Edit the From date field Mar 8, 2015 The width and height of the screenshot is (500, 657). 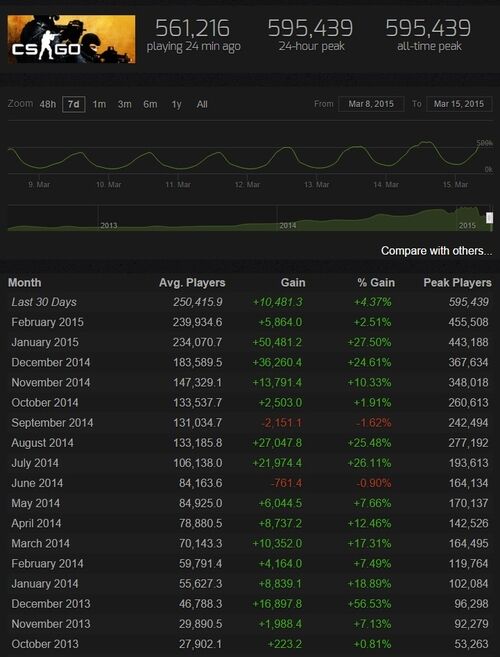tap(371, 104)
